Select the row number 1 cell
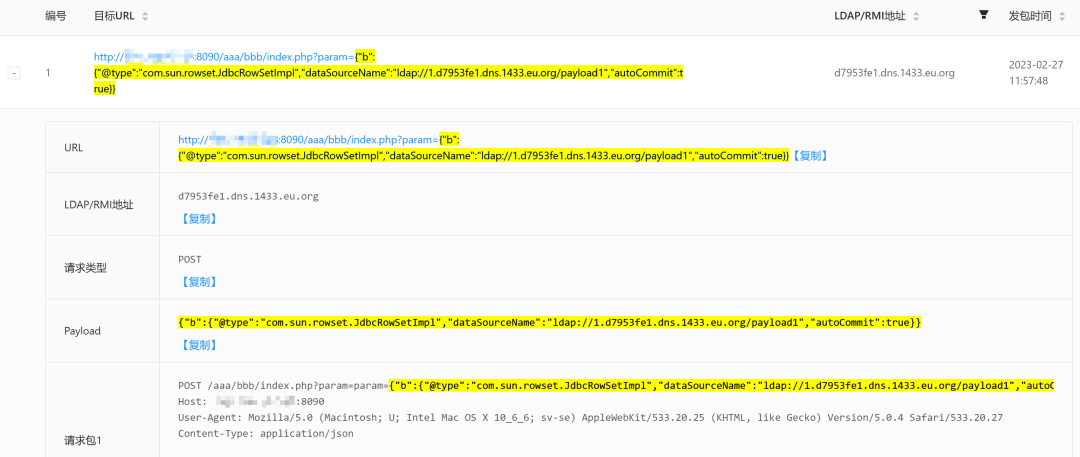1080x457 pixels. pos(48,73)
